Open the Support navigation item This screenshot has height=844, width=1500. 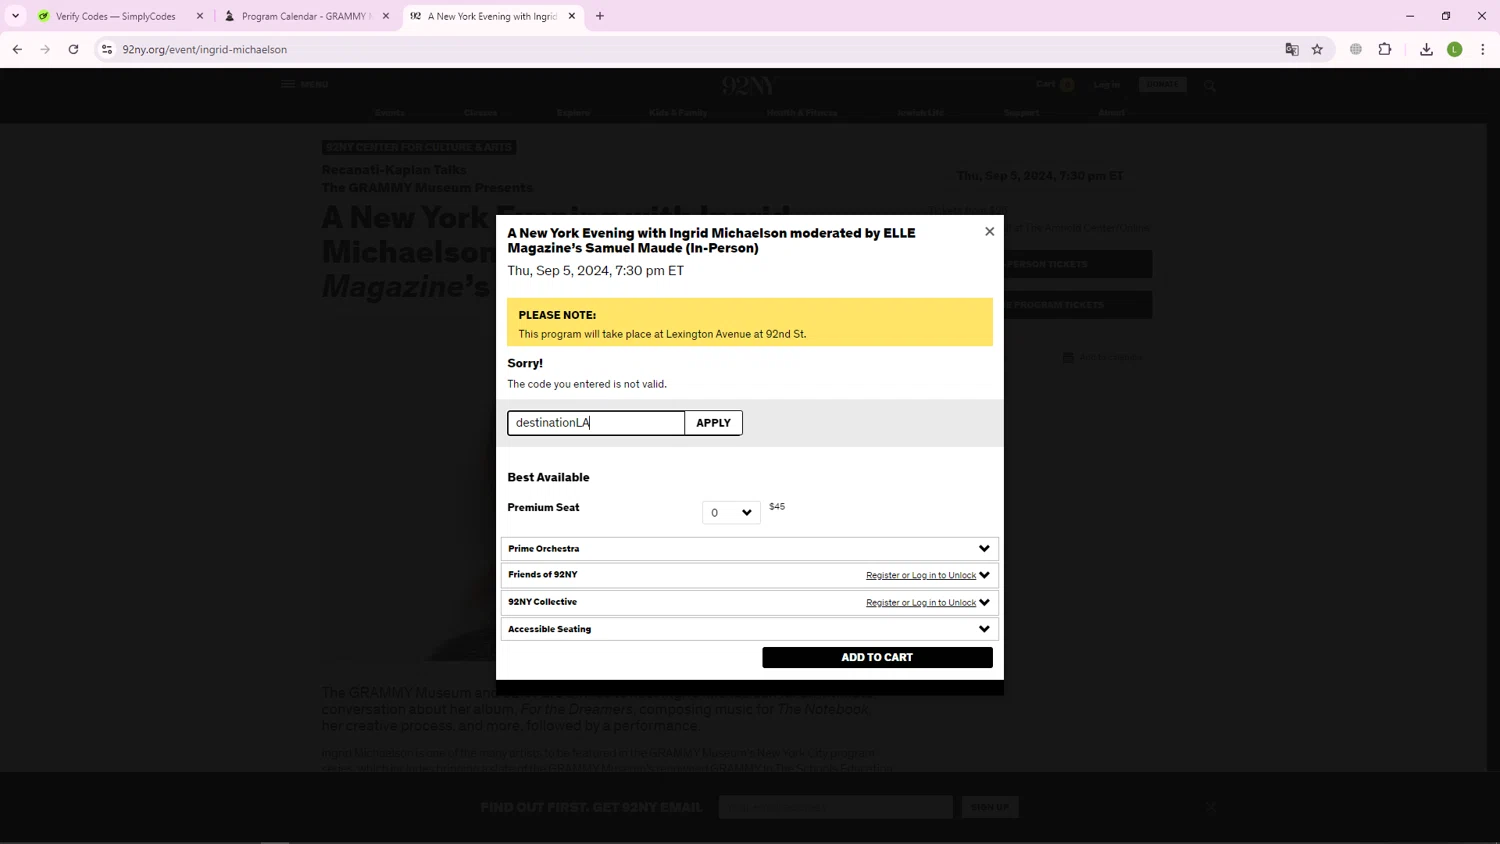click(x=1021, y=113)
